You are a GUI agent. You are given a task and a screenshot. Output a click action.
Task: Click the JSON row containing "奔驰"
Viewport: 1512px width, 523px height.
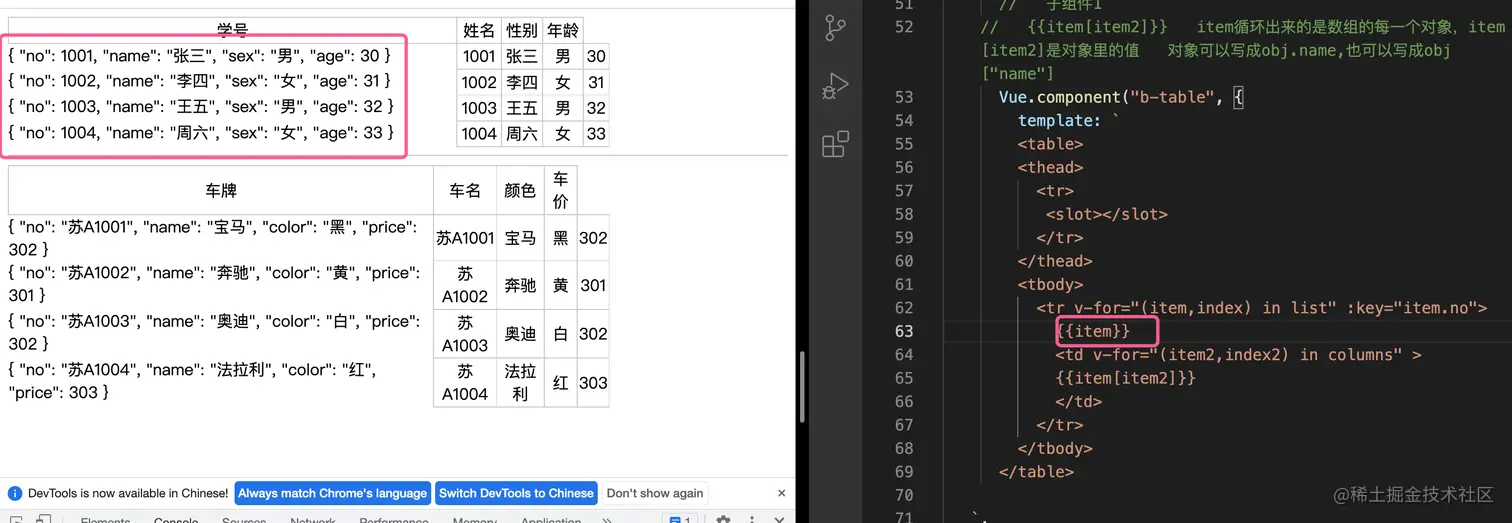tap(214, 284)
